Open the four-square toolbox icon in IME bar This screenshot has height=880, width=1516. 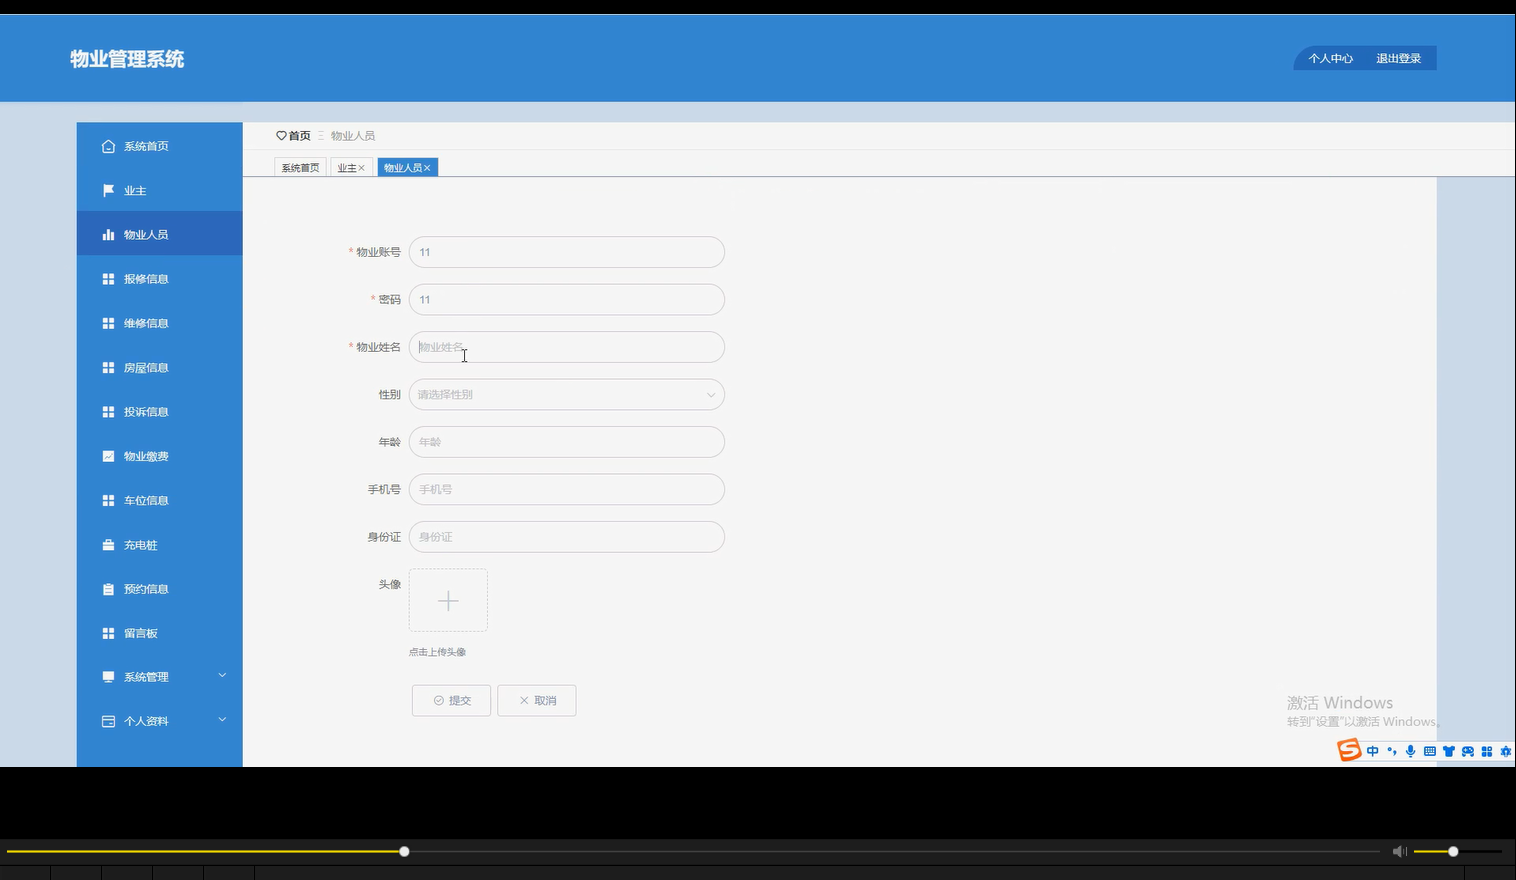(1487, 751)
